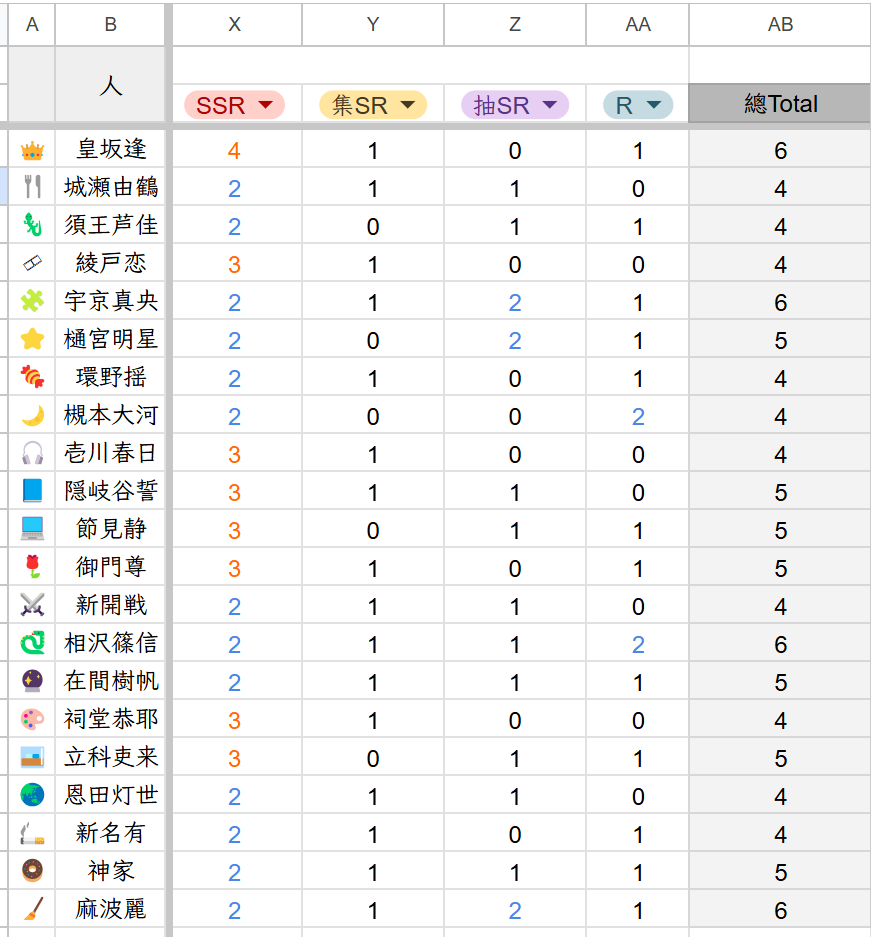Select the bandage emoji next to 綾戸恋
The height and width of the screenshot is (937, 871).
pos(32,264)
